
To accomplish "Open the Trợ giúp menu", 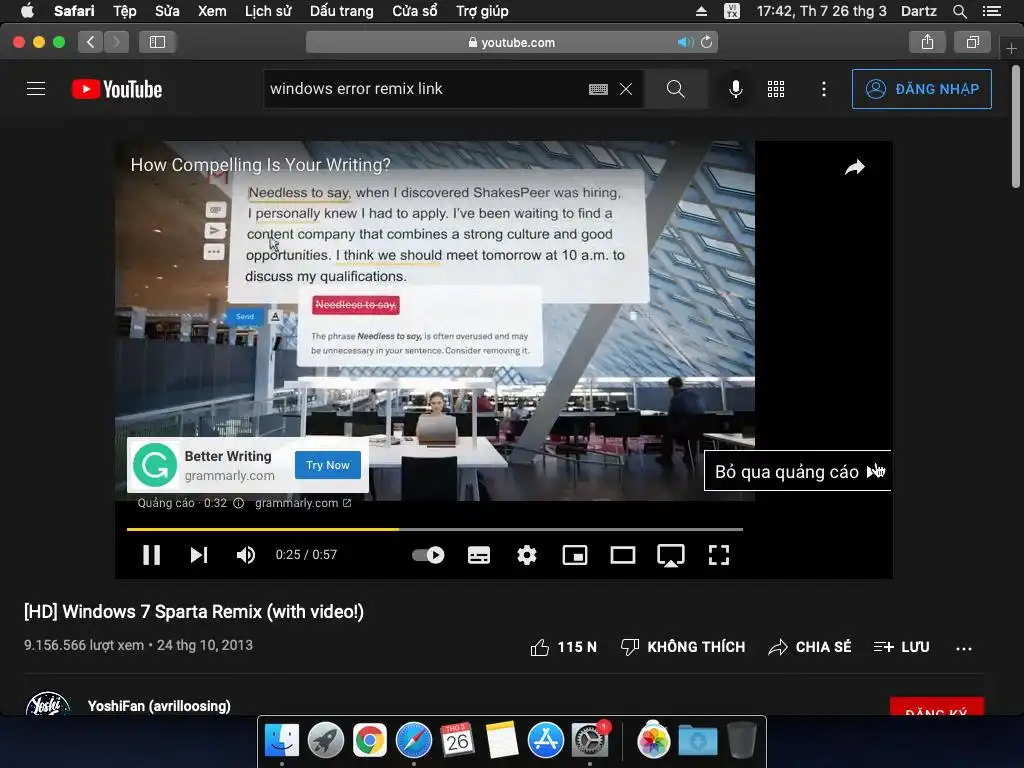I will (x=482, y=11).
